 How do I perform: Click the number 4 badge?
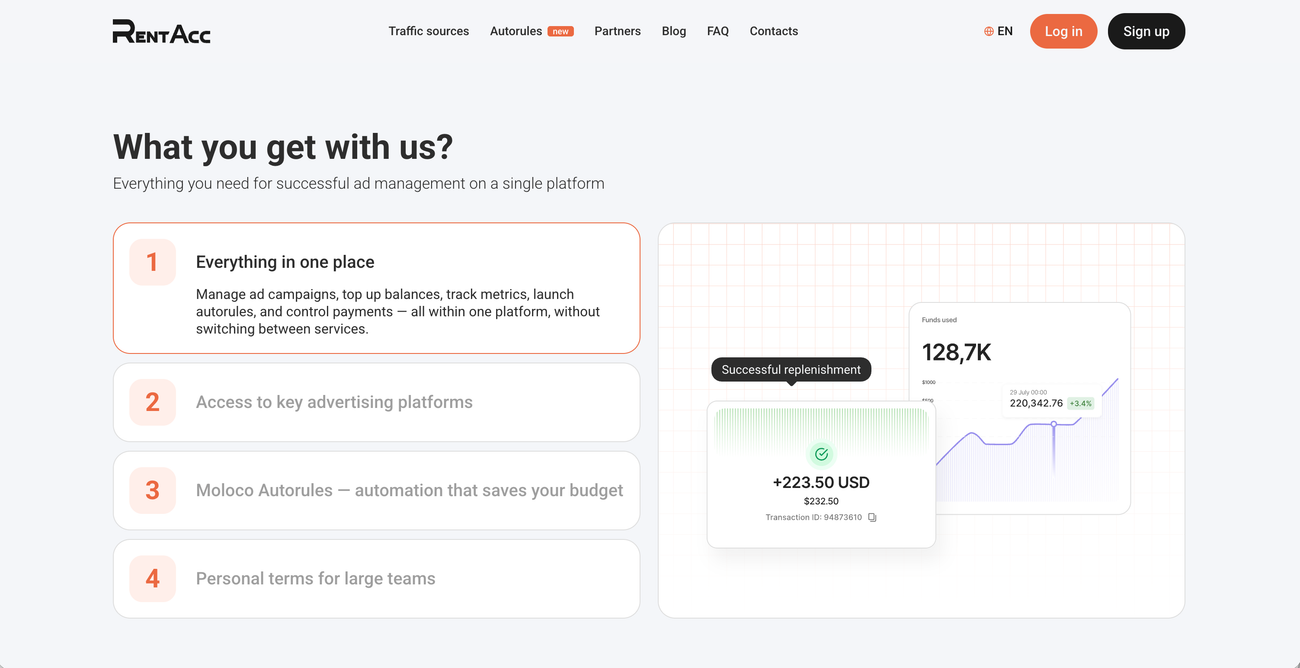(153, 578)
